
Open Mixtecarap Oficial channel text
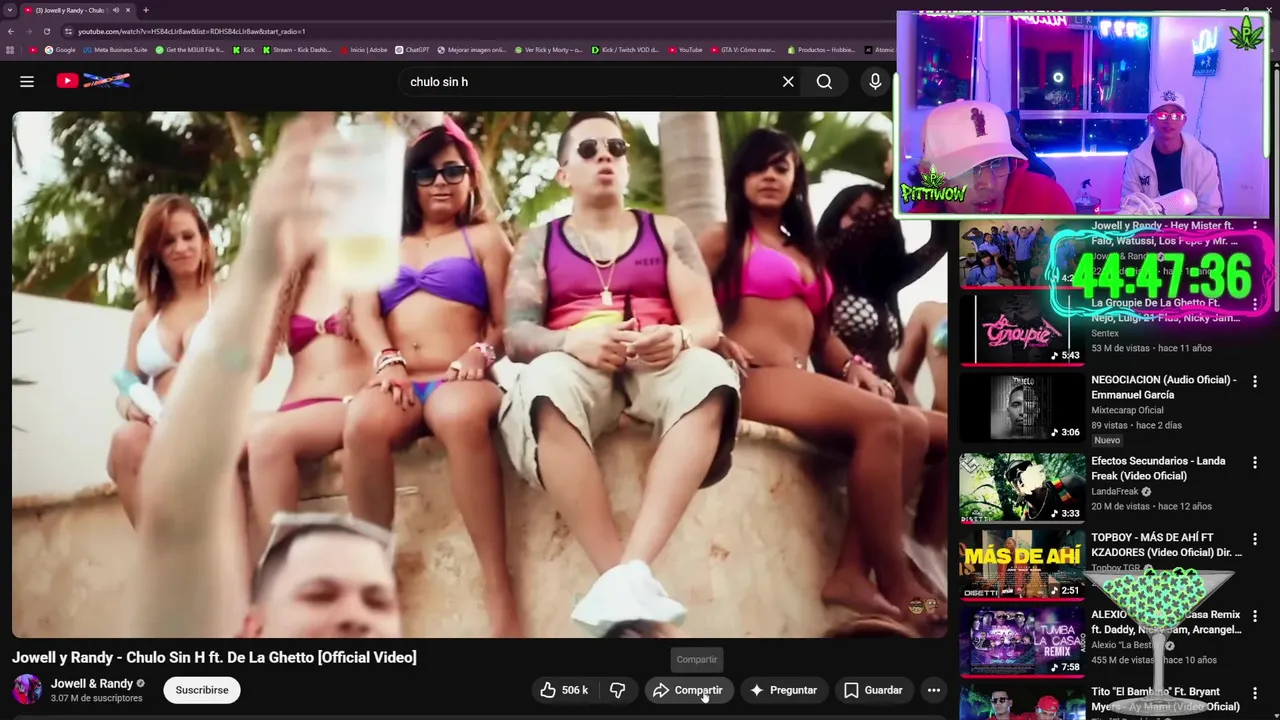tap(1127, 410)
